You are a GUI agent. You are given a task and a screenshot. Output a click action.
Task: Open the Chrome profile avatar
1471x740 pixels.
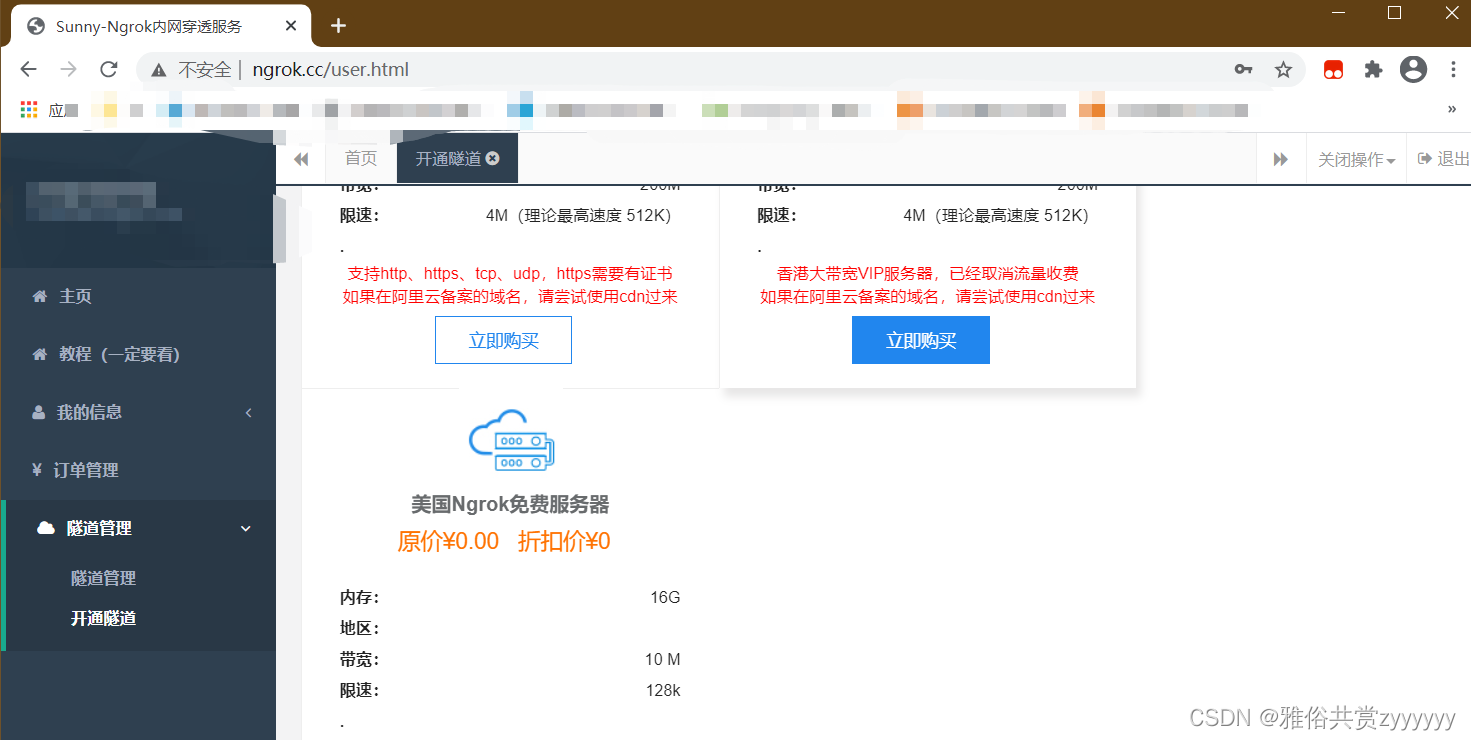pos(1413,69)
